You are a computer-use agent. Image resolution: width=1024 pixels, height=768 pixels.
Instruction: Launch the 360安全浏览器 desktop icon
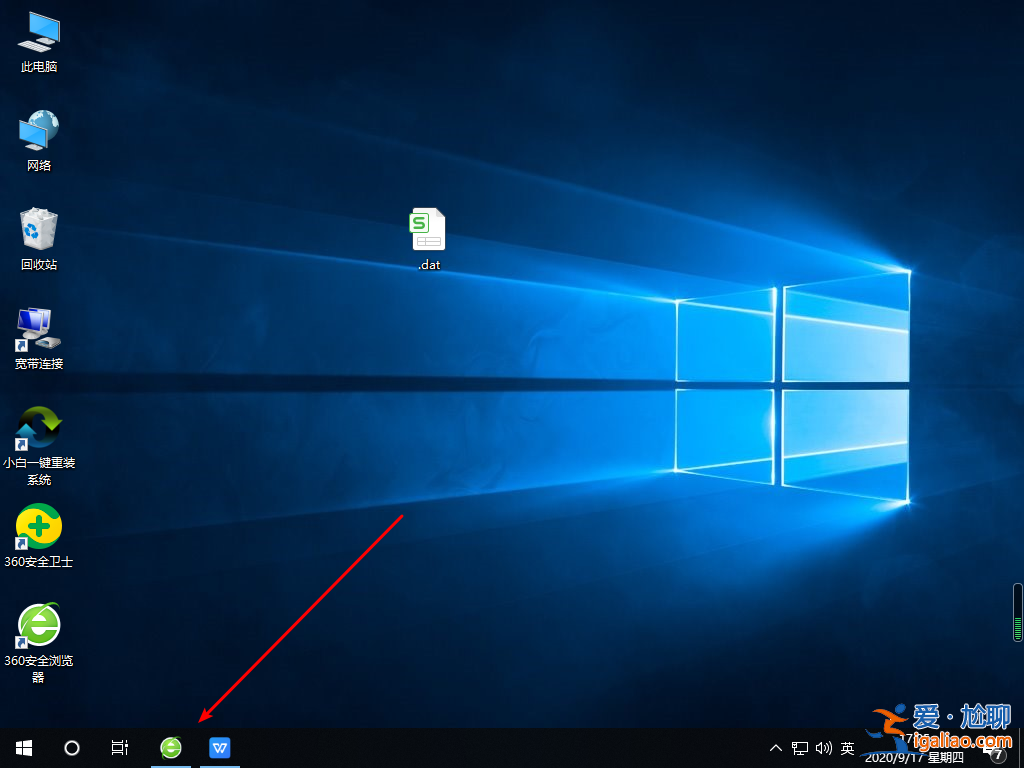pos(38,625)
